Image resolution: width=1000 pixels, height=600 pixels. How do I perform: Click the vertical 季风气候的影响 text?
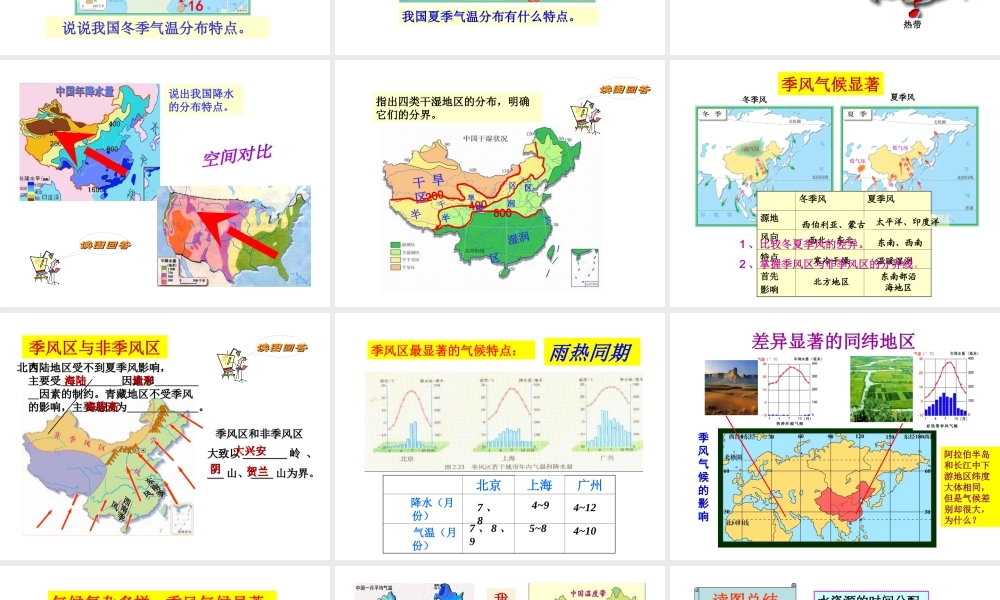tap(703, 477)
